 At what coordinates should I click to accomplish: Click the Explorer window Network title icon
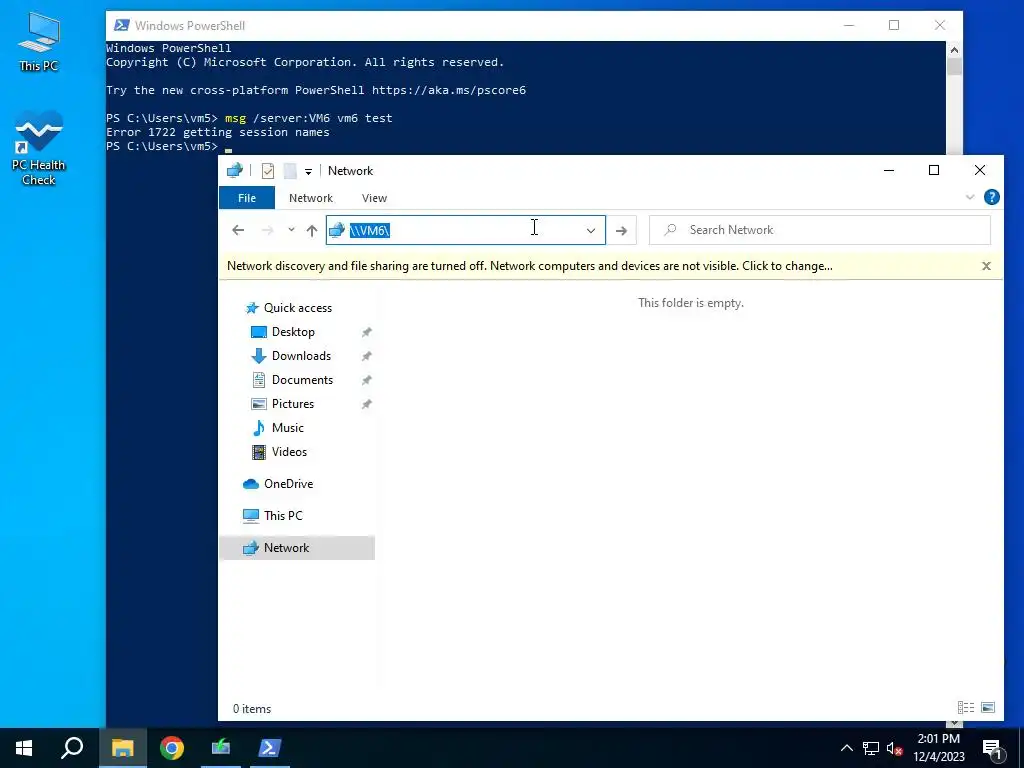coord(234,171)
